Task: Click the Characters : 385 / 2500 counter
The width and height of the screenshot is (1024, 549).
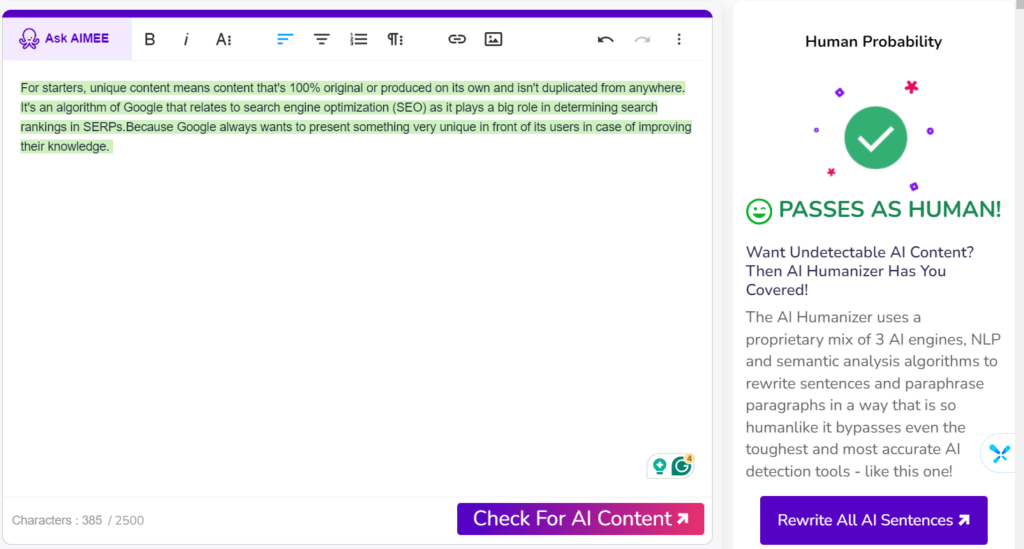Action: pos(78,520)
